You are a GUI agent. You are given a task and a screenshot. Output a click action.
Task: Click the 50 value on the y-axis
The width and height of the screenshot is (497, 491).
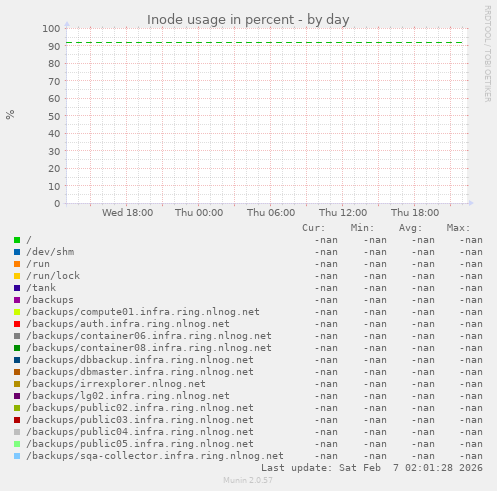point(54,116)
